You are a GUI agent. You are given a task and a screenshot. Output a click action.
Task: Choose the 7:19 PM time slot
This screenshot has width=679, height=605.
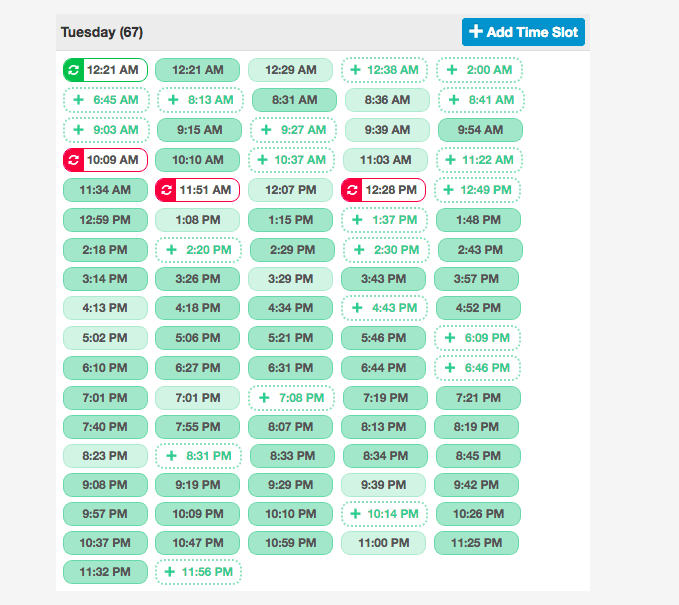[x=385, y=398]
